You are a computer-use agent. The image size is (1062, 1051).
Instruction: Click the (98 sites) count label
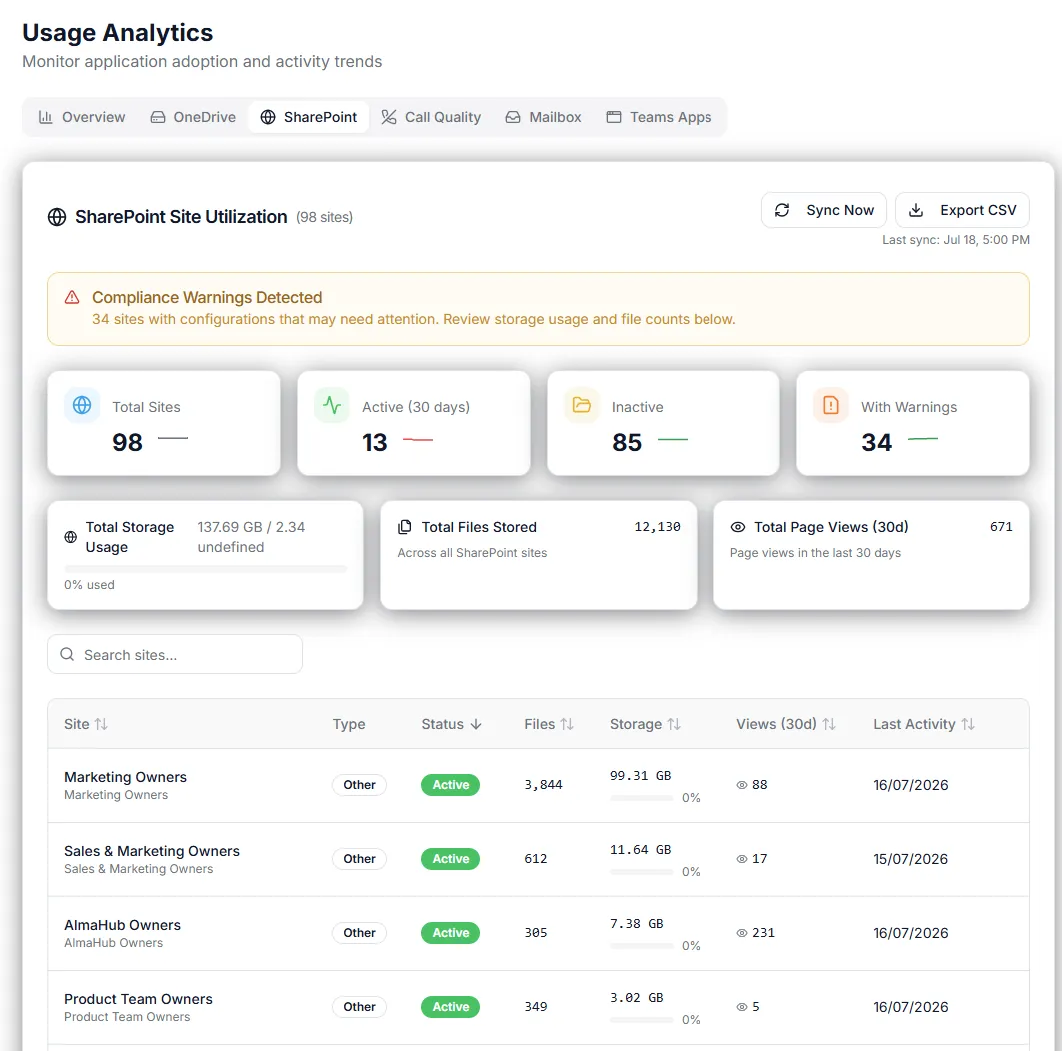pos(324,217)
